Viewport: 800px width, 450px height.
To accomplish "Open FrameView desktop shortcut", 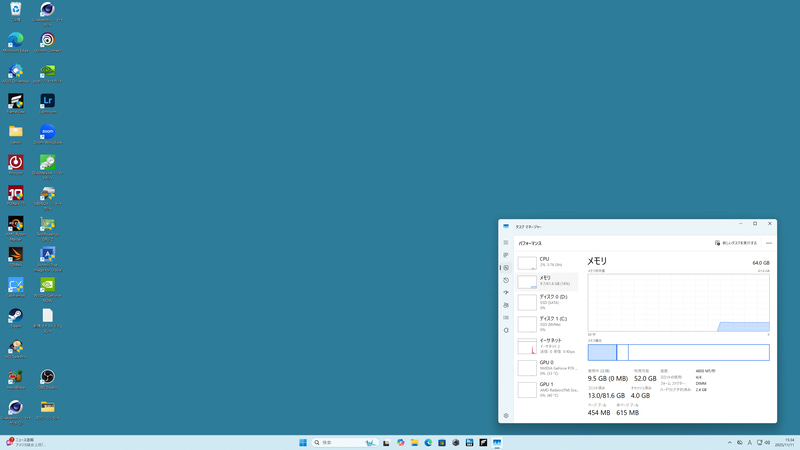I will 16,104.
